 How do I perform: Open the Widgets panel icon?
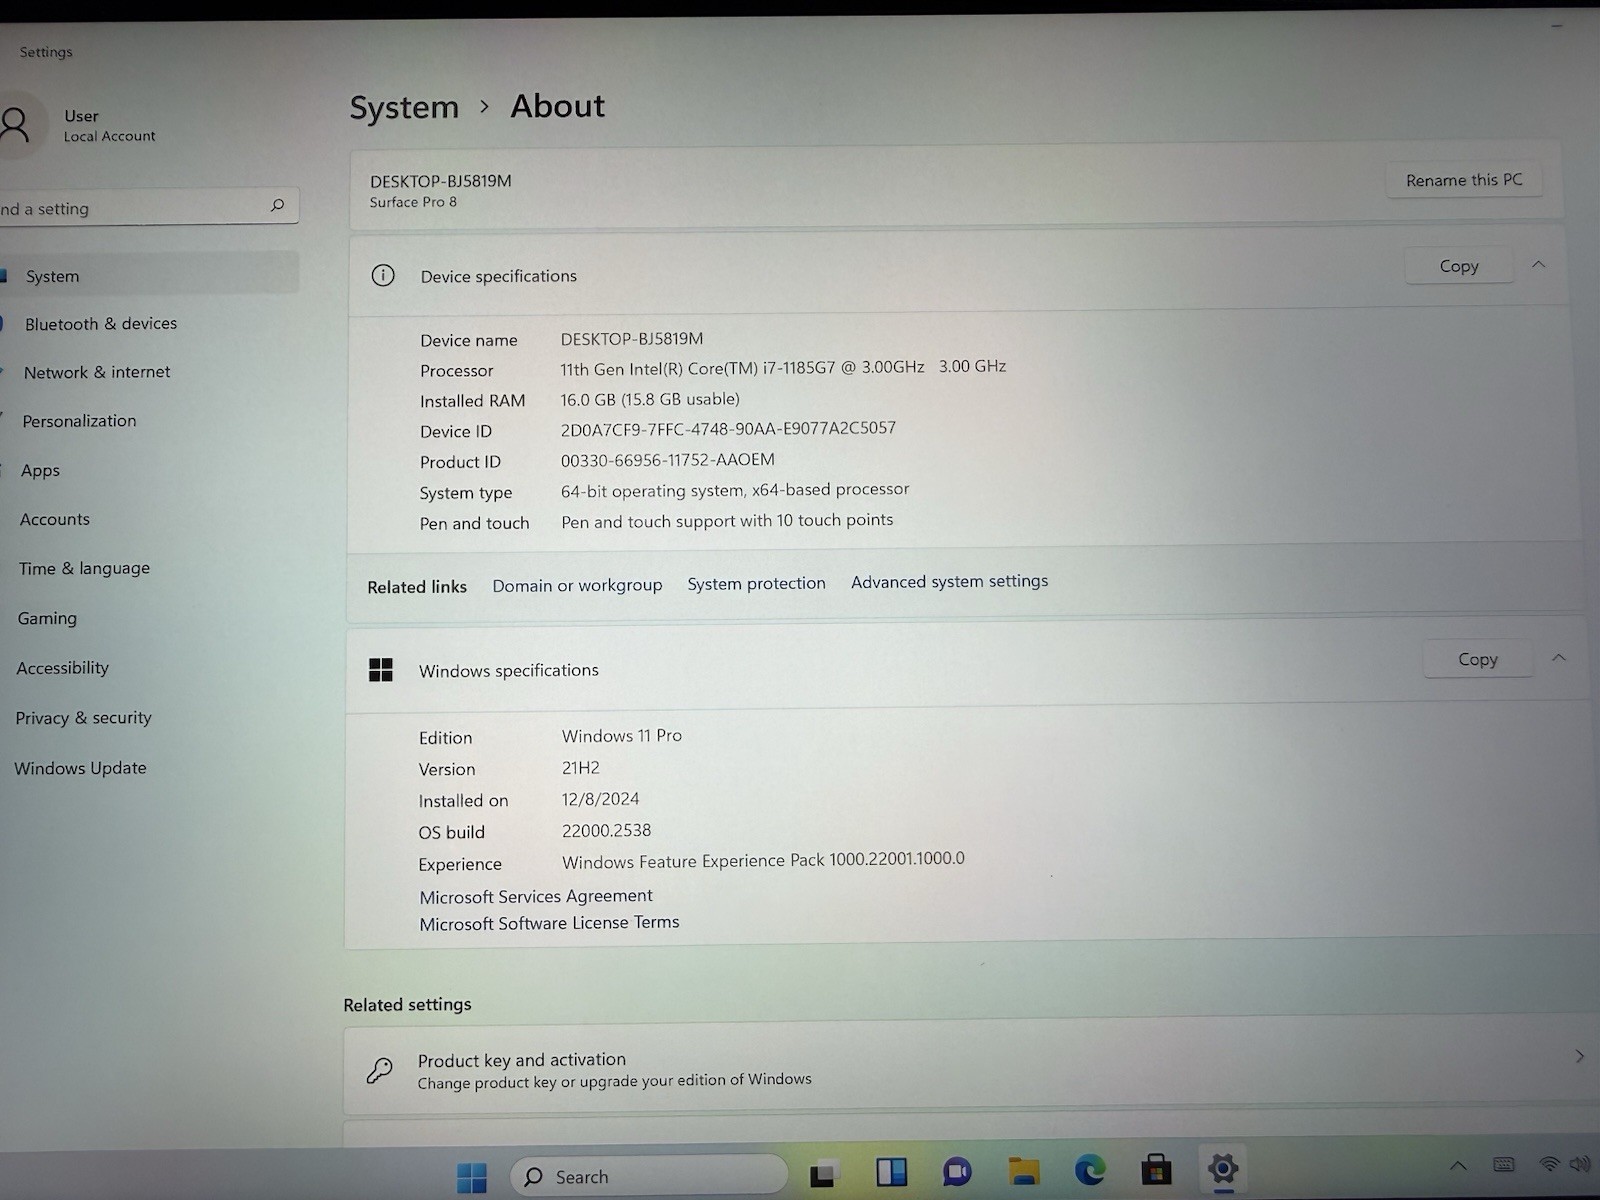point(890,1172)
